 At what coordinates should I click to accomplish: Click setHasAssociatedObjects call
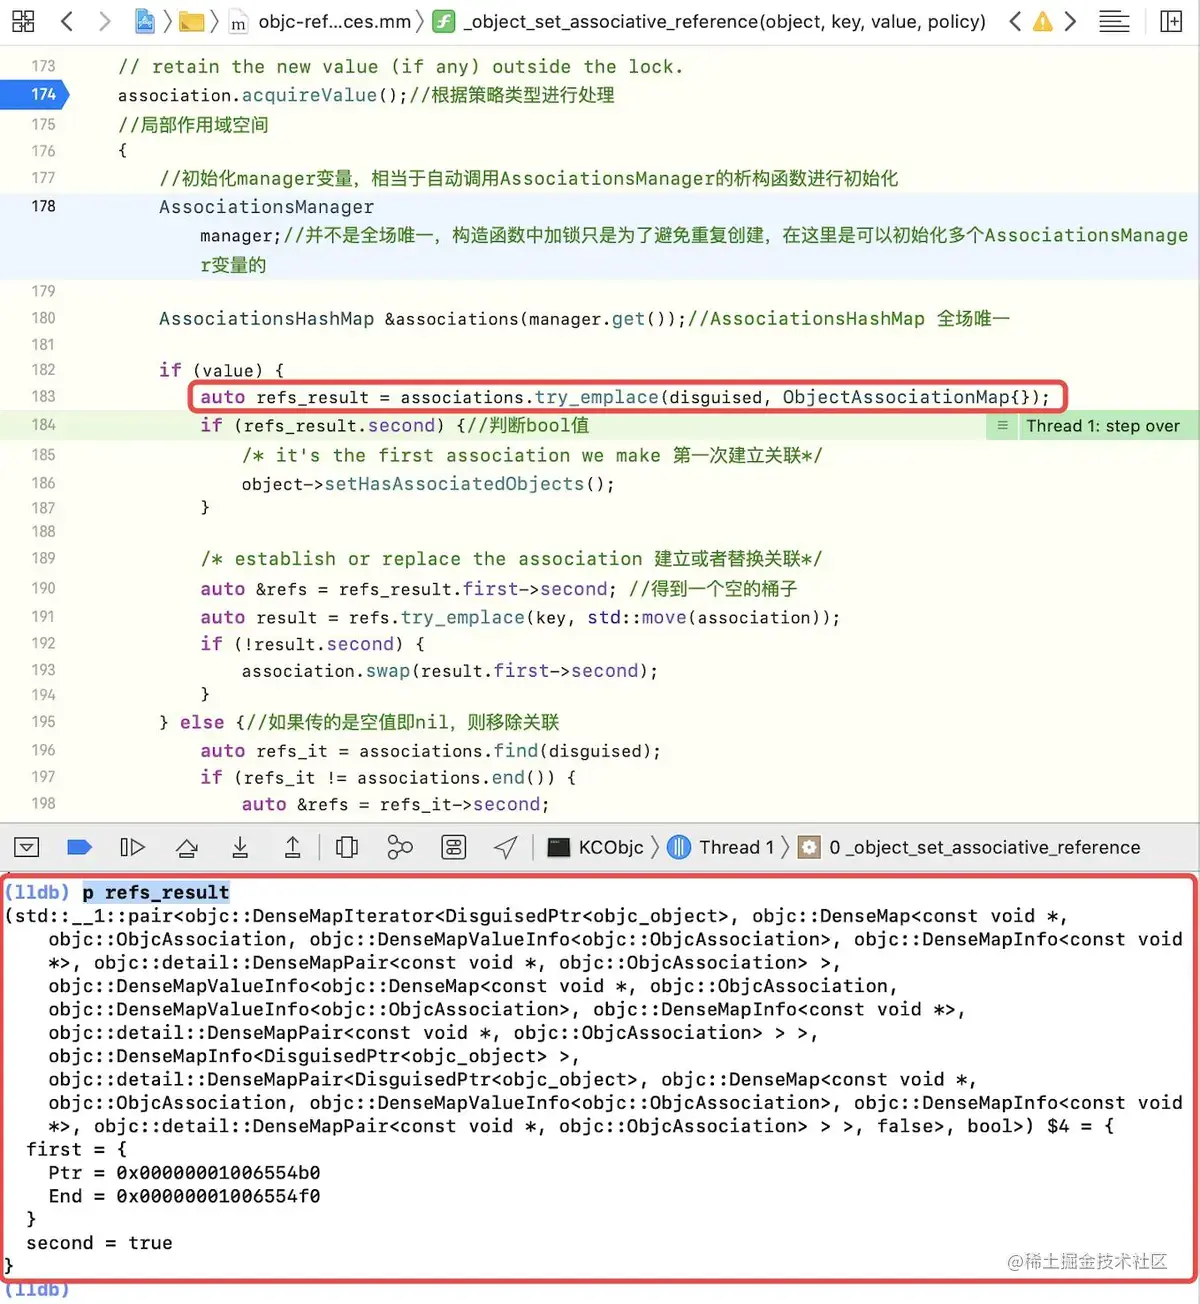coord(454,484)
